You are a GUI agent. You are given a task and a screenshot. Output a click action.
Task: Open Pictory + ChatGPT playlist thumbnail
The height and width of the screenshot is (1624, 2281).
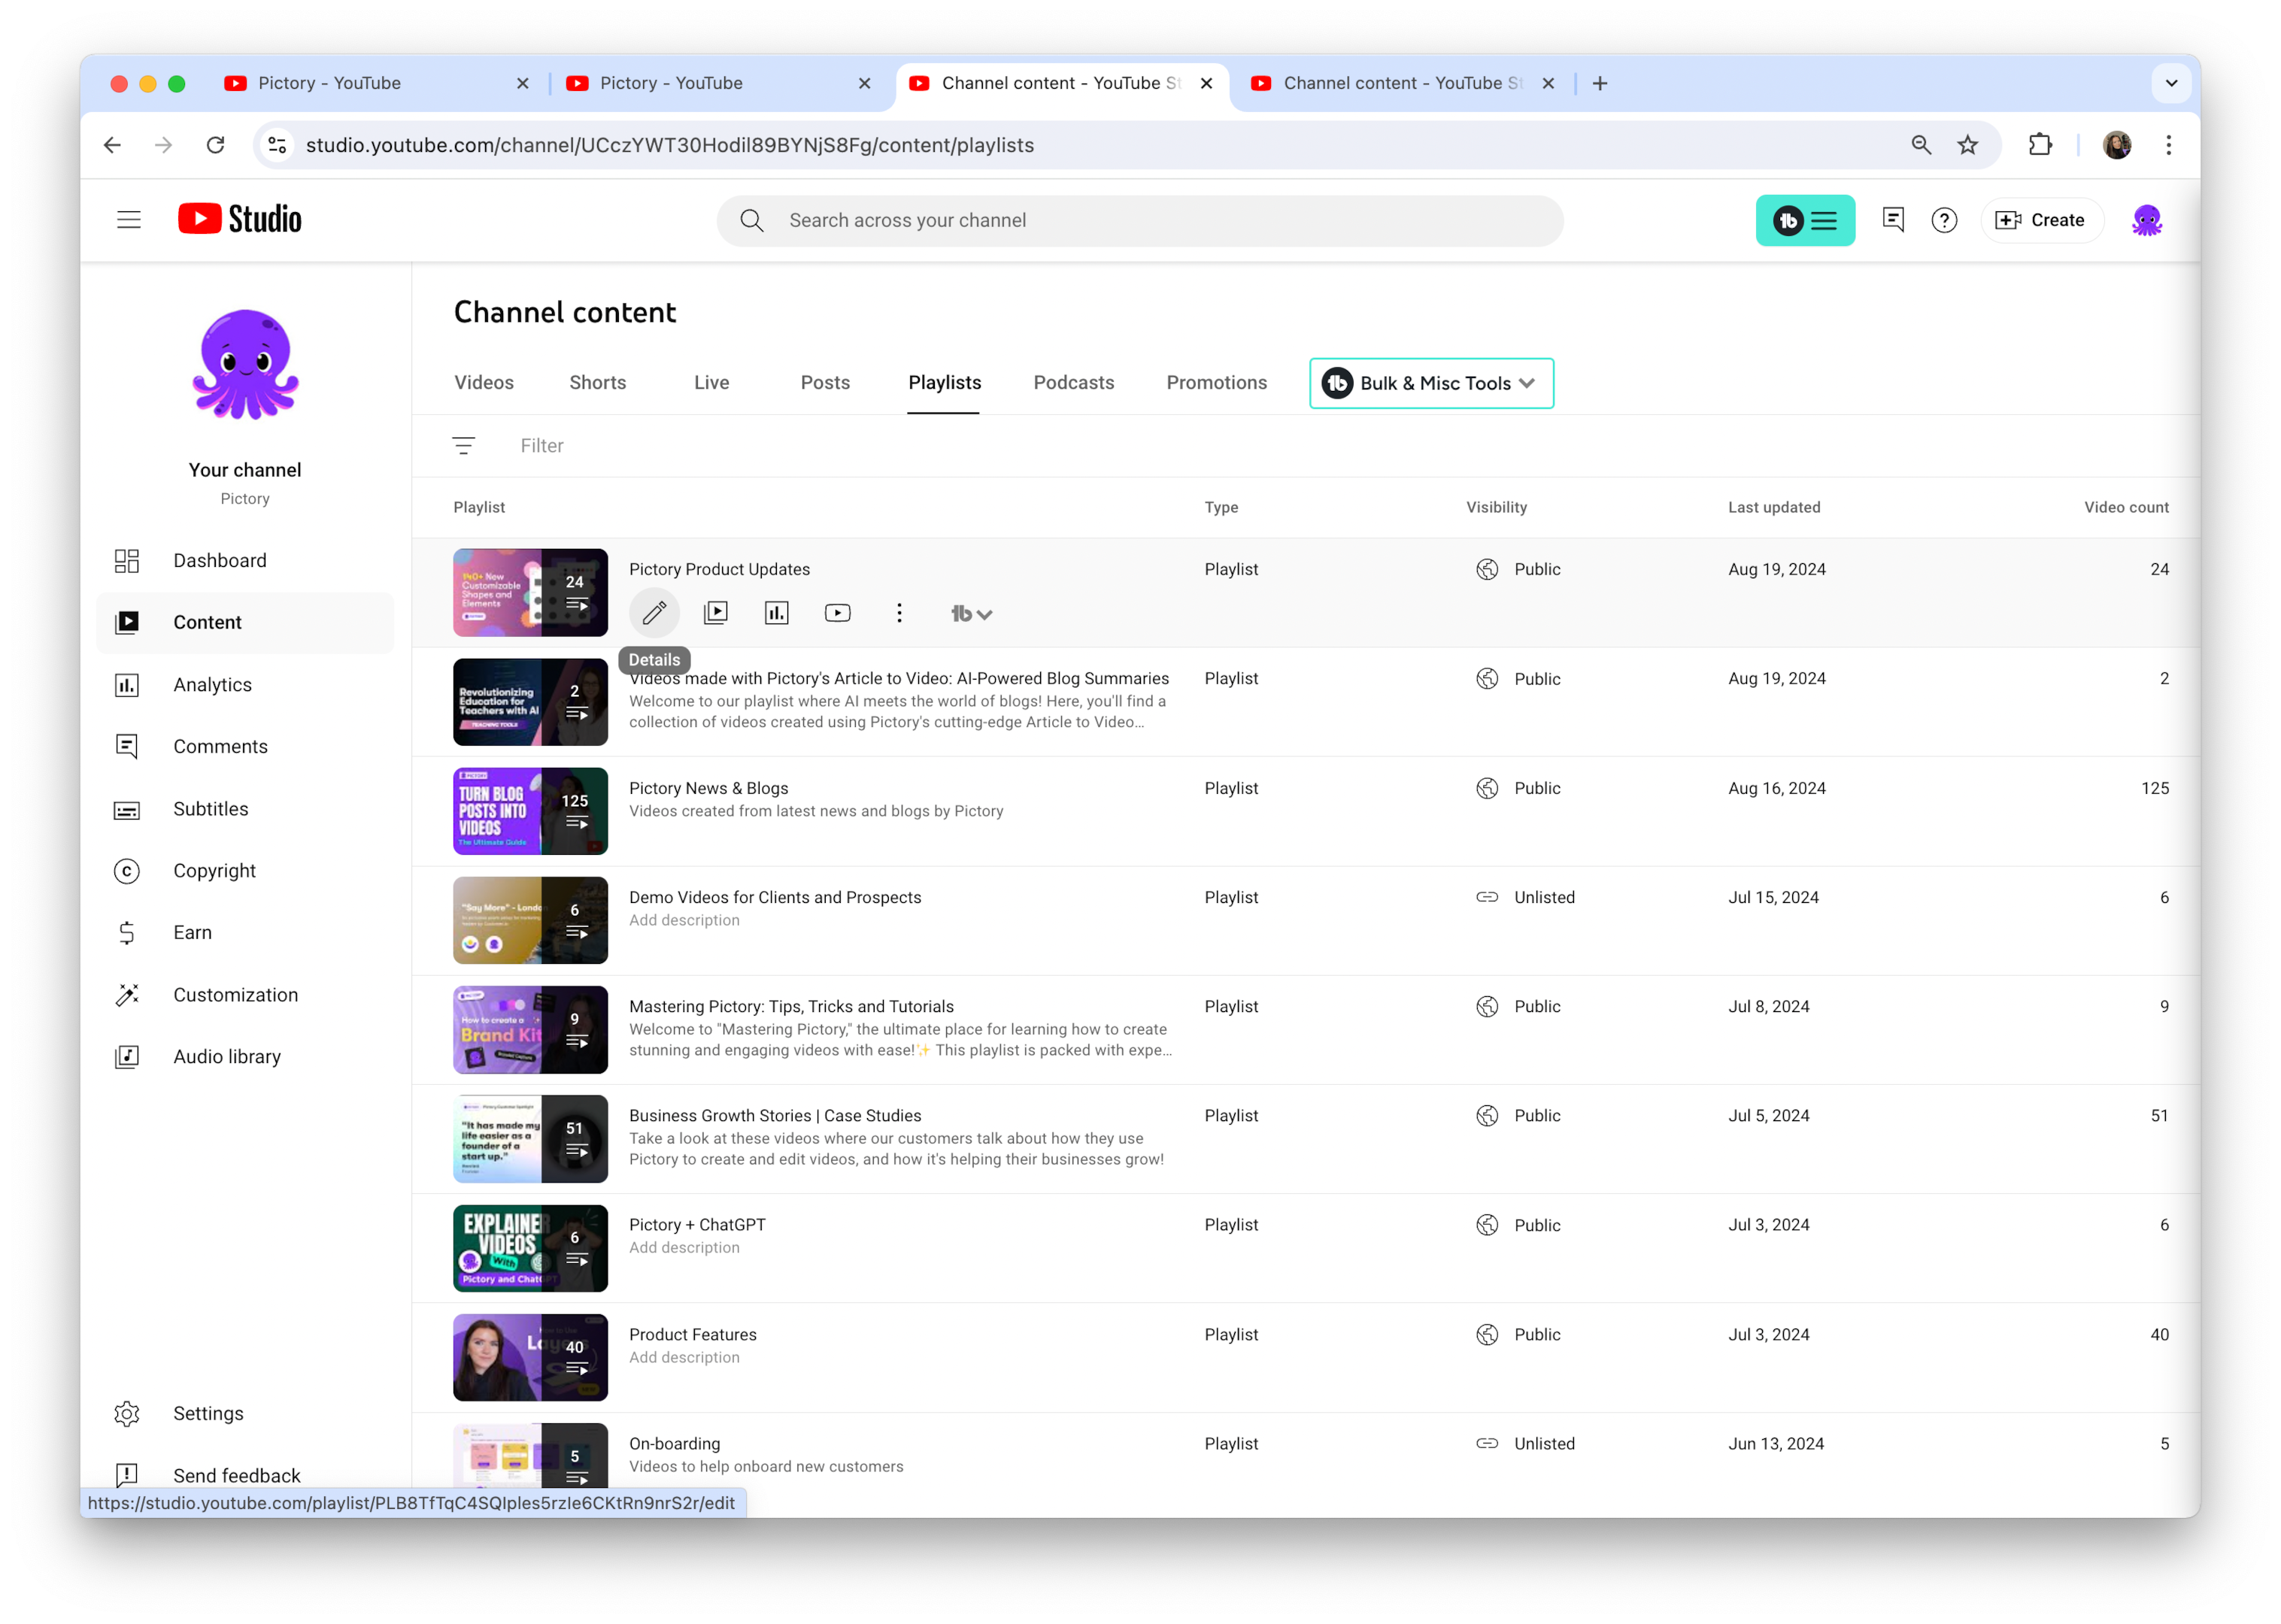pos(530,1248)
